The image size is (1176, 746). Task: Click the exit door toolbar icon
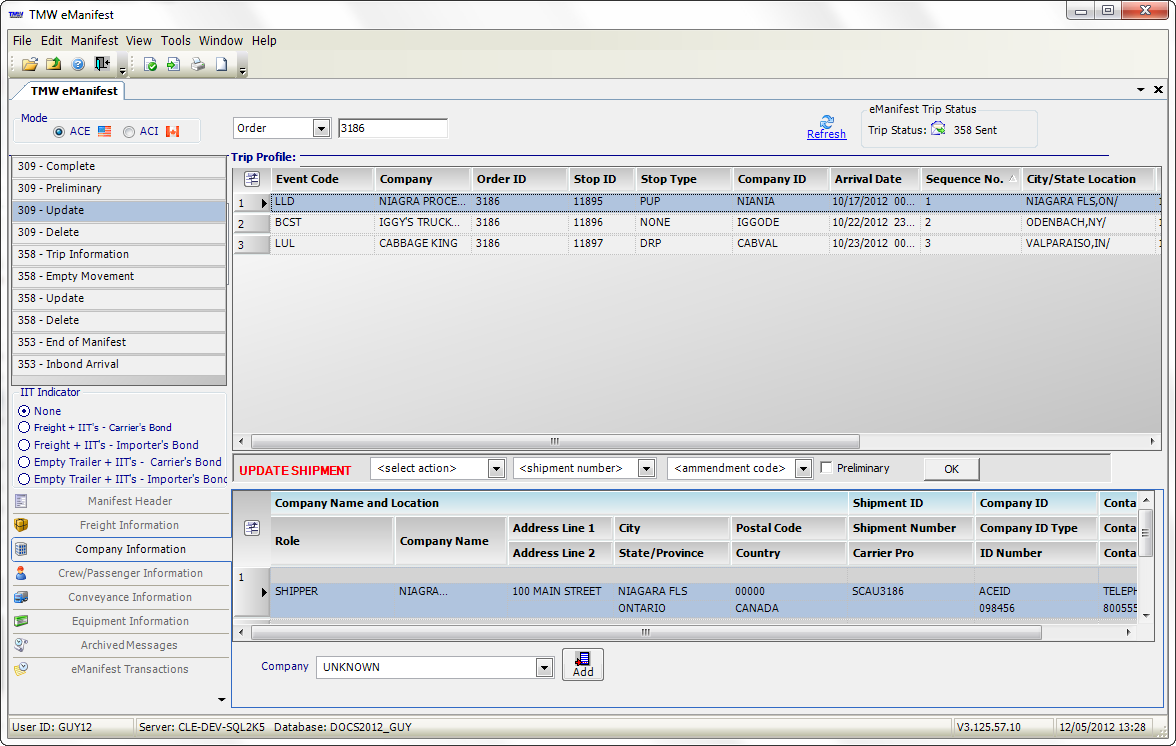pos(101,65)
